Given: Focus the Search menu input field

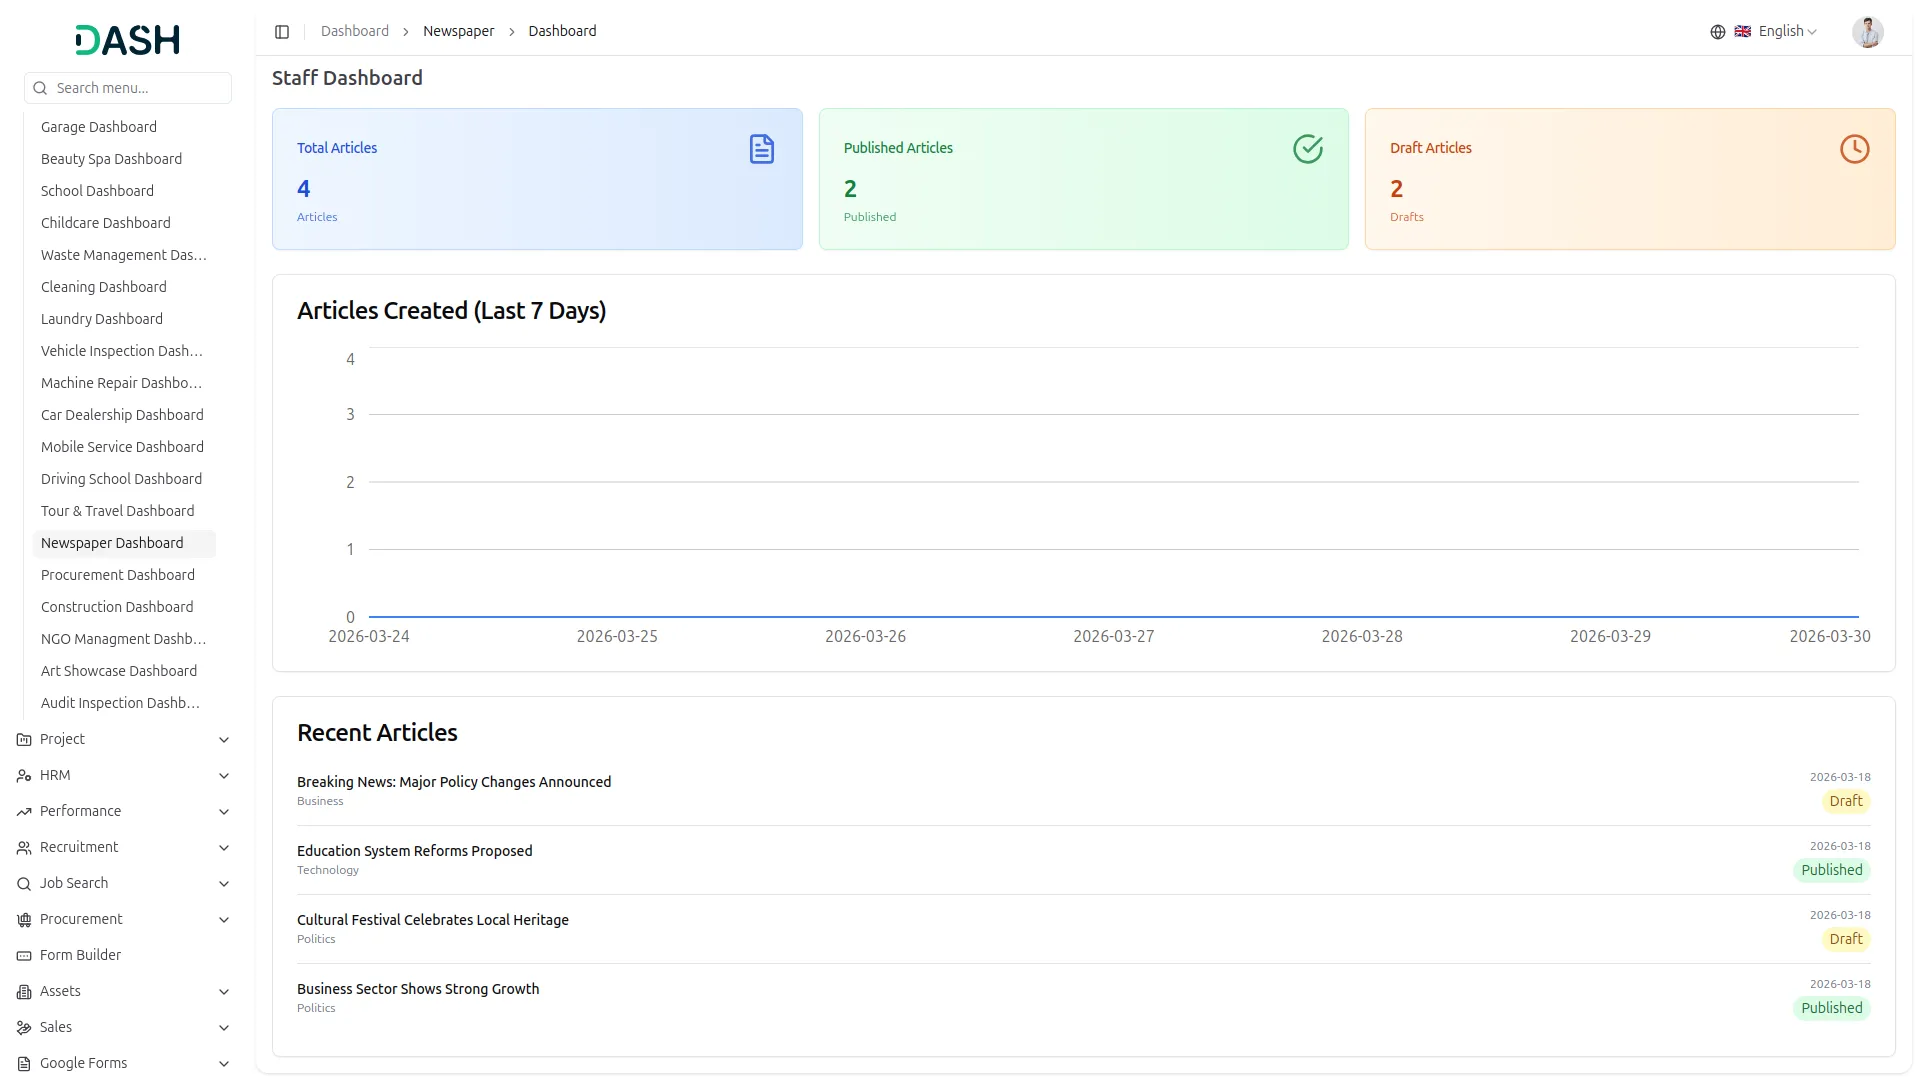Looking at the screenshot, I should tap(138, 88).
